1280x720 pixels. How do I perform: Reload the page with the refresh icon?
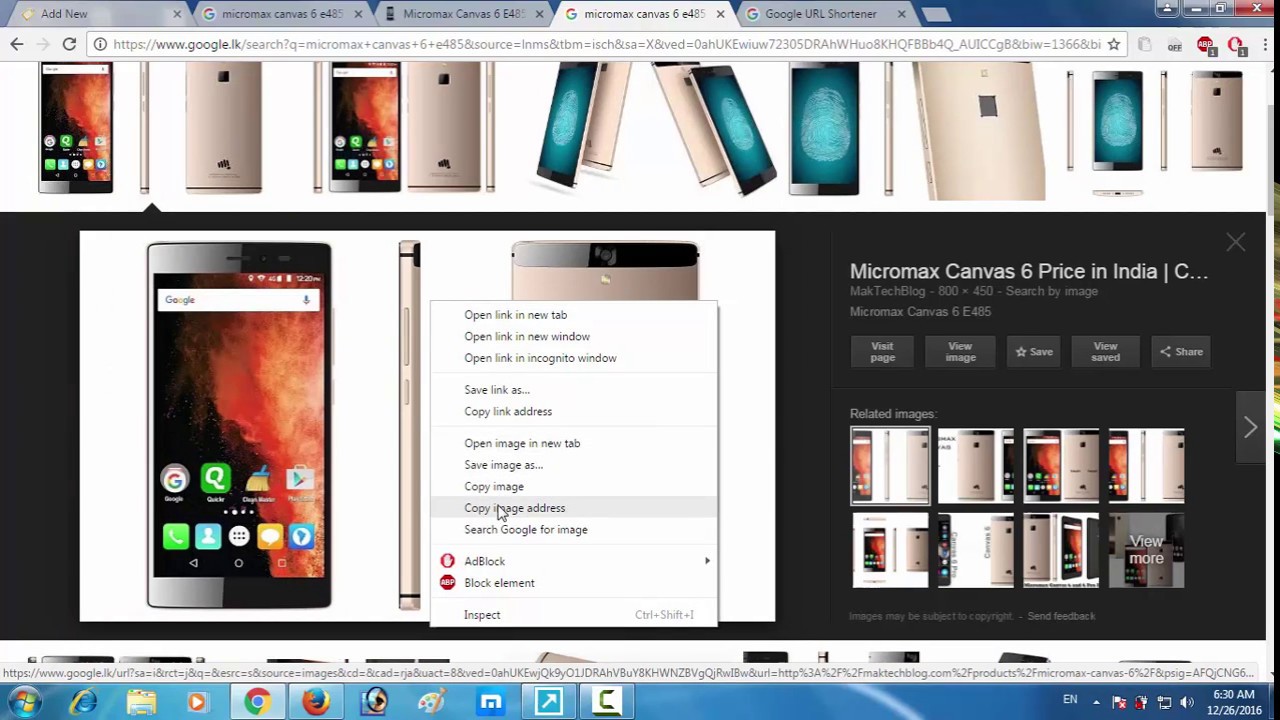tap(69, 44)
